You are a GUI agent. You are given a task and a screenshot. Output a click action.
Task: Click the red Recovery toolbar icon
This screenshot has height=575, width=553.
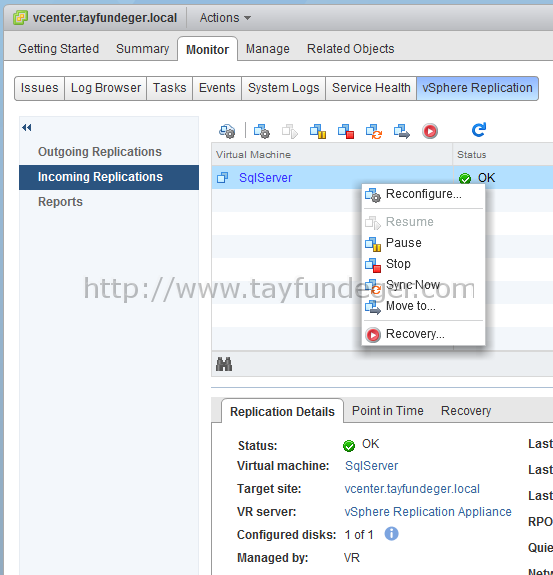click(x=430, y=131)
